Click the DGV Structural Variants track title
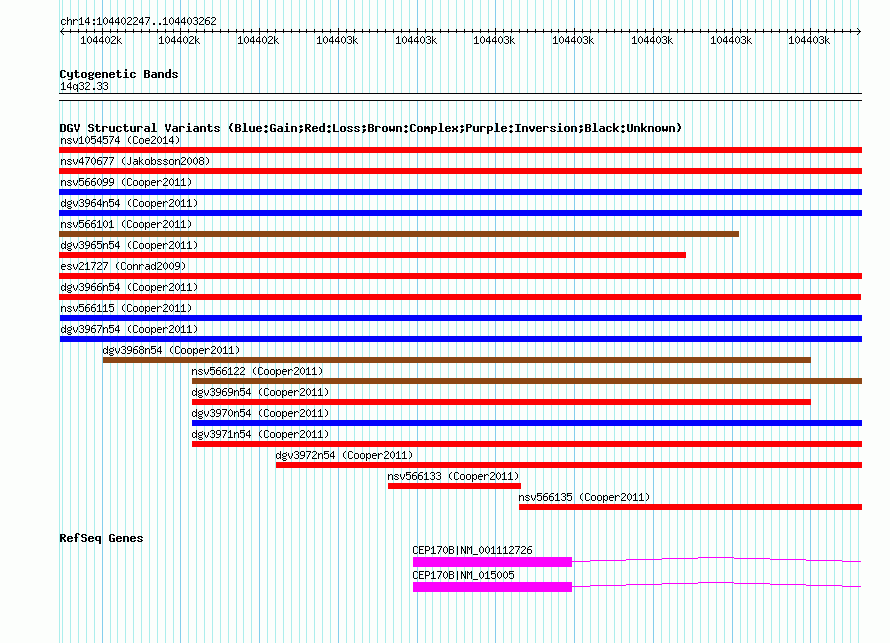Viewport: 890px width, 643px height. point(371,128)
